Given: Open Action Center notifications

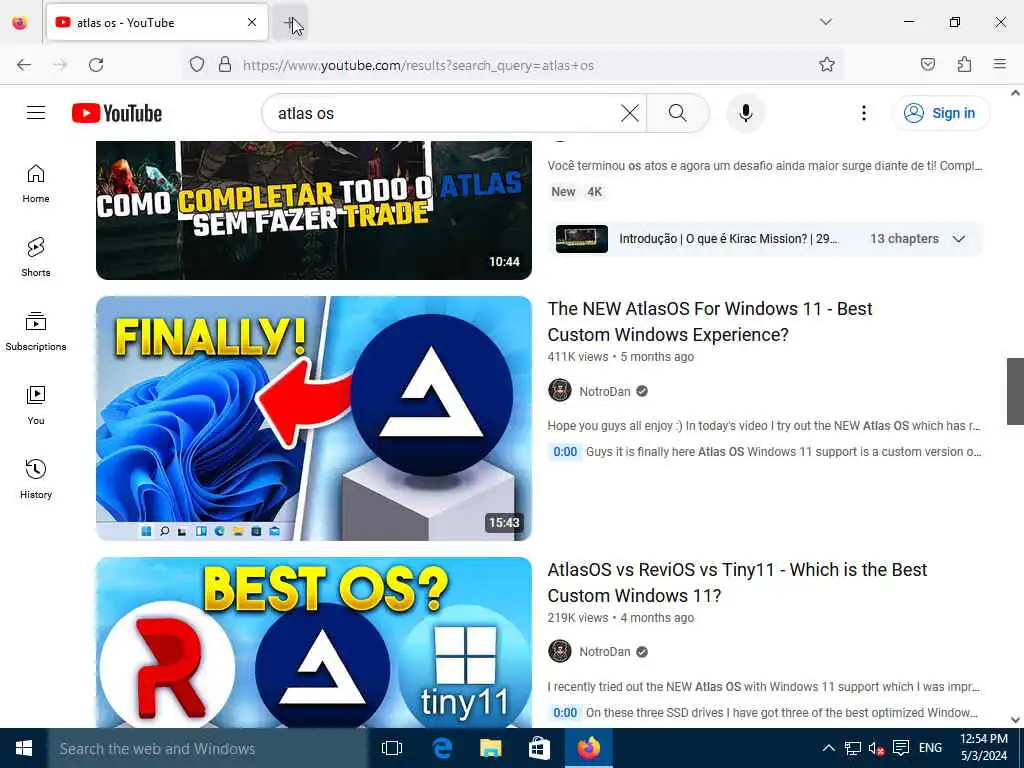Looking at the screenshot, I should pos(901,748).
